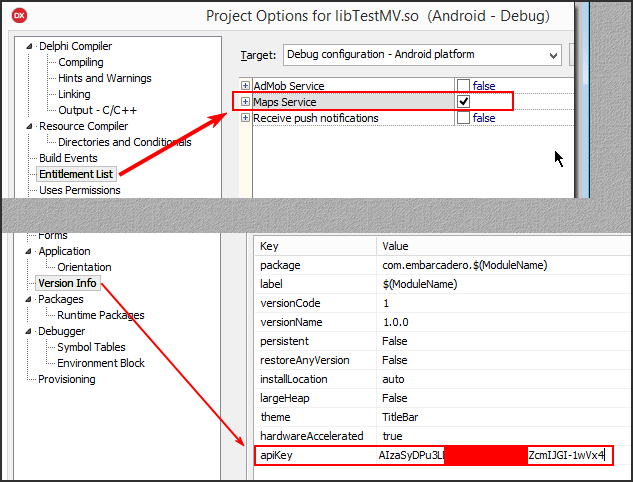
Task: Select Application tree label
Action: click(64, 251)
